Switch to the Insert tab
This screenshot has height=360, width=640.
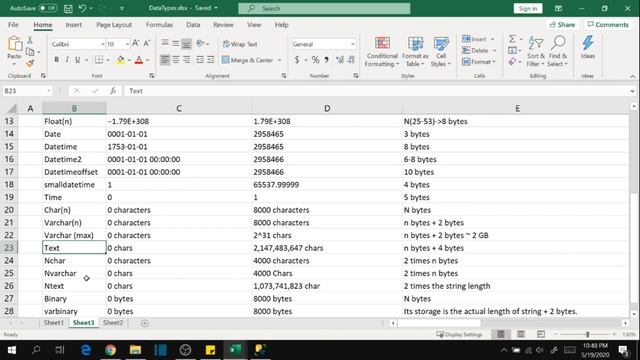tap(73, 25)
